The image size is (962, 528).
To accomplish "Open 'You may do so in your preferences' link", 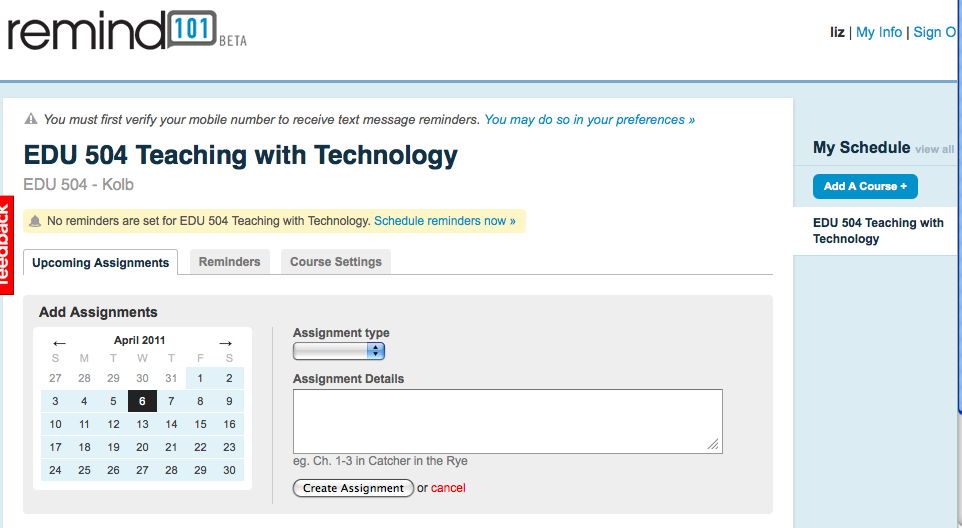I will (590, 120).
